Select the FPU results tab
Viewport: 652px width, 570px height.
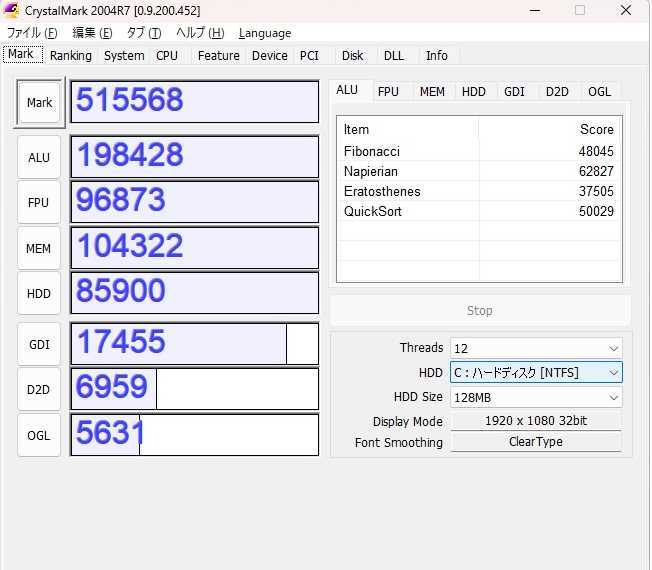(388, 91)
